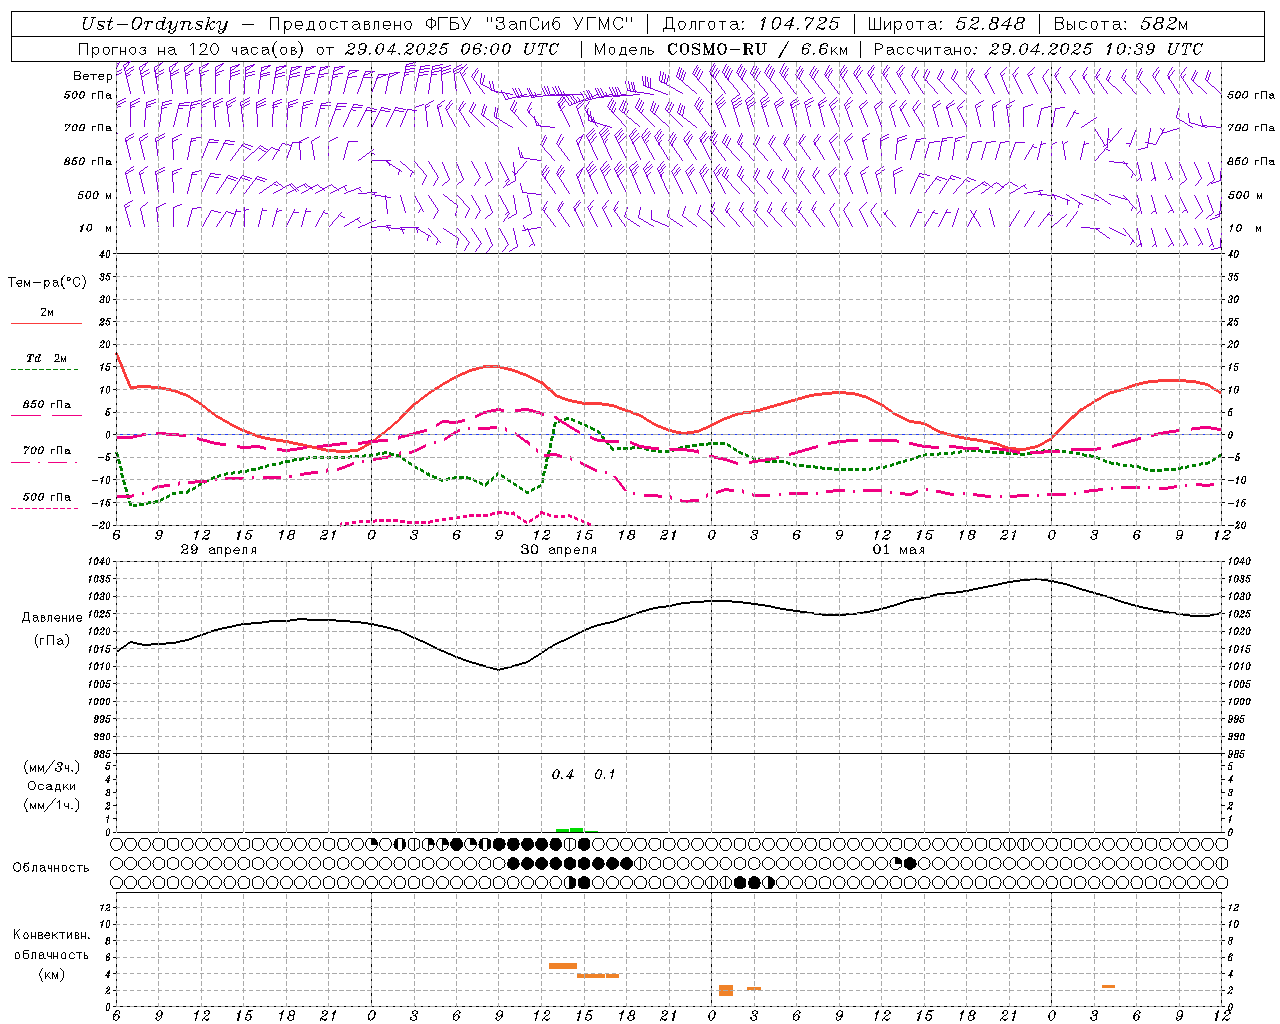The width and height of the screenshot is (1280, 1024).
Task: Click the Облачность cloud cover label
Action: pos(51,868)
